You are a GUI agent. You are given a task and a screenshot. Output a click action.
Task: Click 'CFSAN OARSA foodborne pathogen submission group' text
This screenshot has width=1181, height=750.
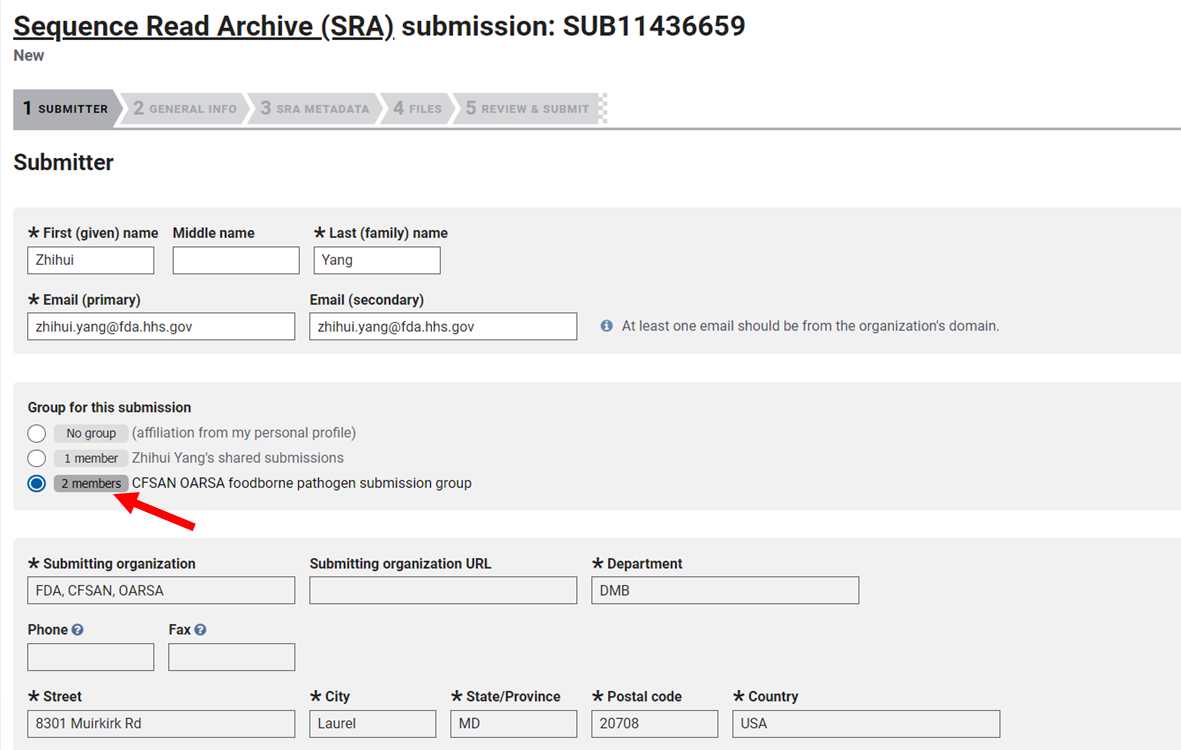tap(301, 483)
